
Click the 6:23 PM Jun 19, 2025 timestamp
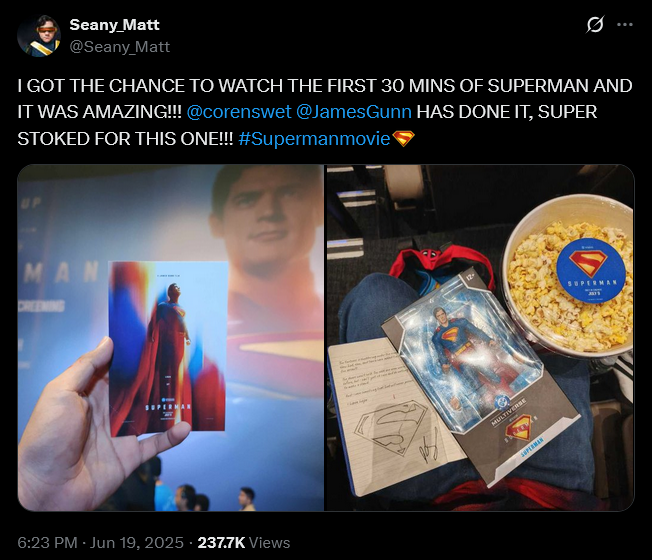pyautogui.click(x=100, y=543)
